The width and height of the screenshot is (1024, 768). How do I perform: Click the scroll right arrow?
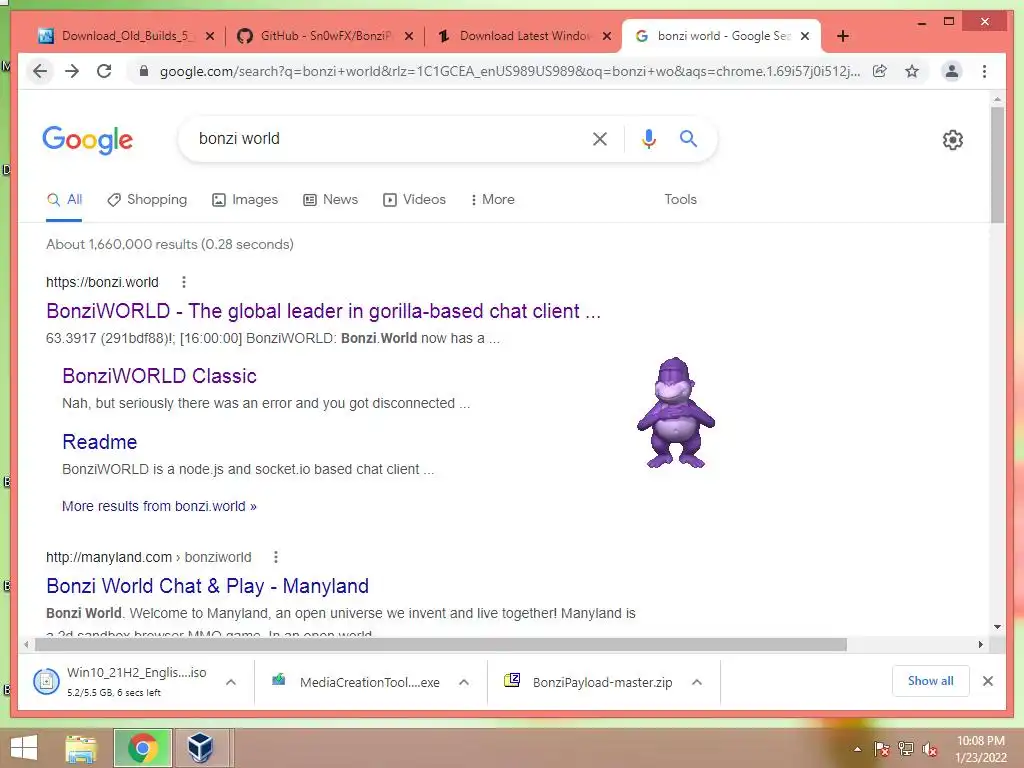pyautogui.click(x=980, y=645)
